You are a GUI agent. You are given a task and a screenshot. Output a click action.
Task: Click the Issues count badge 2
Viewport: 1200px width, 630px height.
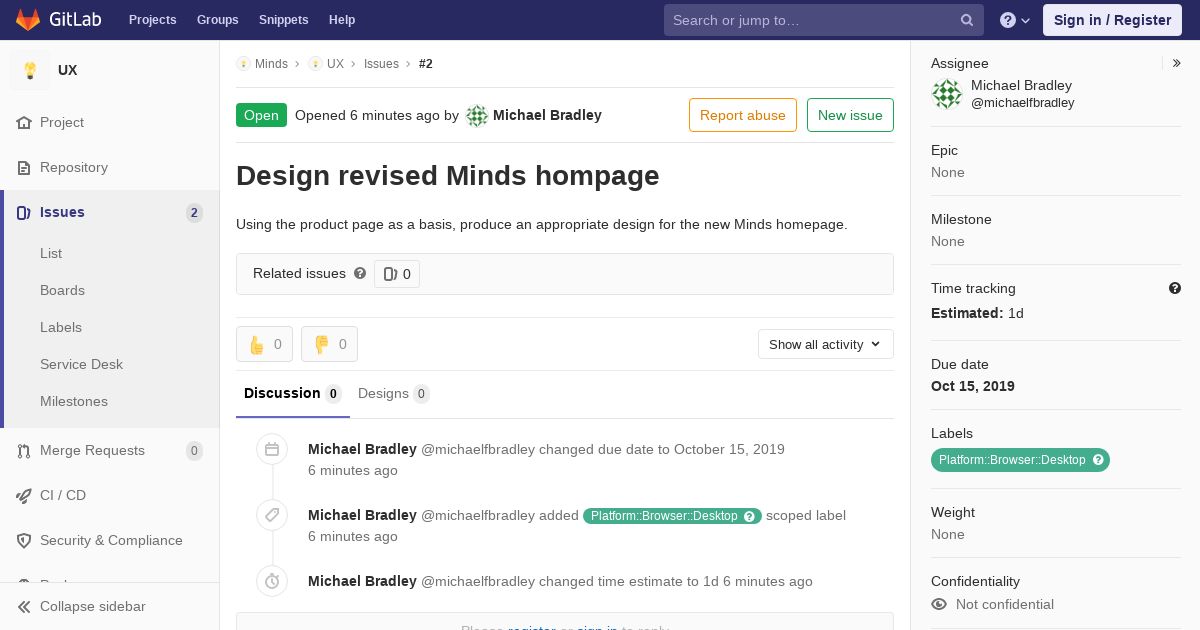tap(194, 212)
